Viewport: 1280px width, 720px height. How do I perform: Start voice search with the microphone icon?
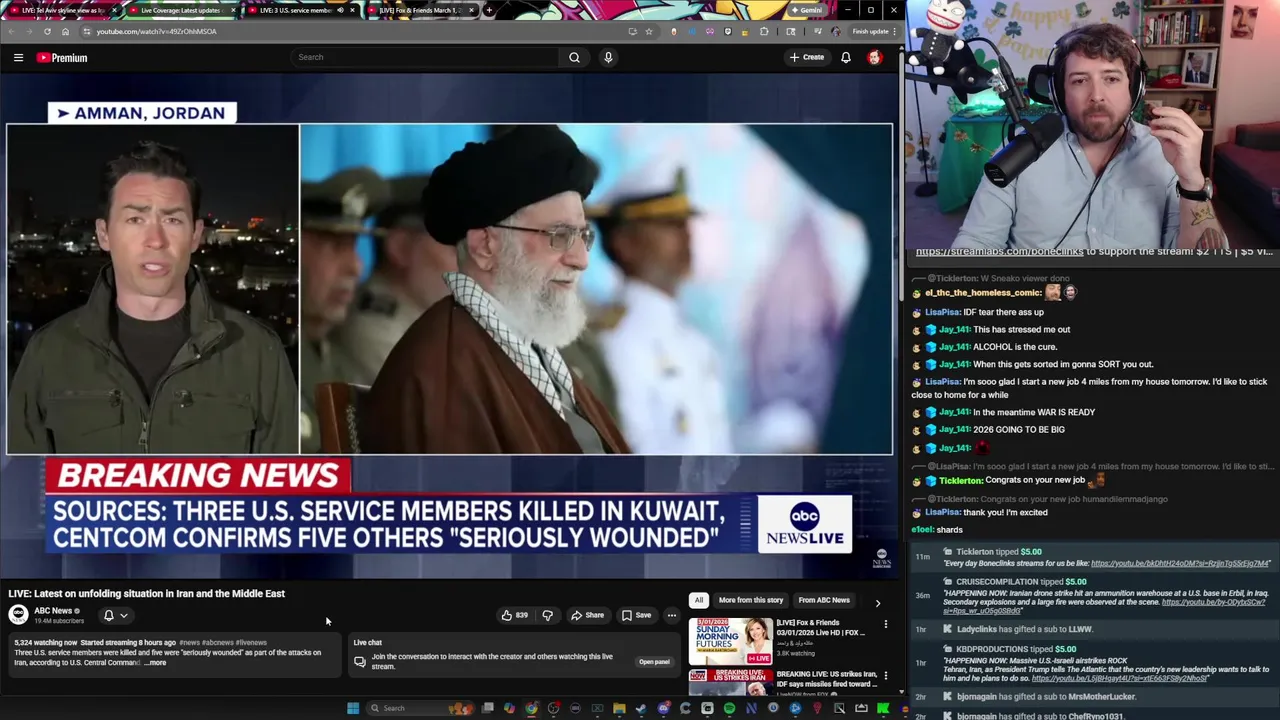pyautogui.click(x=608, y=57)
